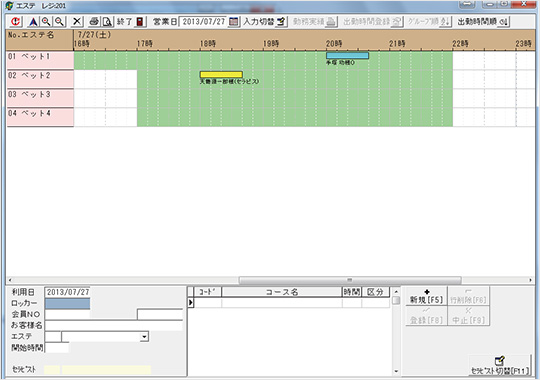Expand the エステ dropdown arrow
This screenshot has height=380, width=540.
[144, 337]
